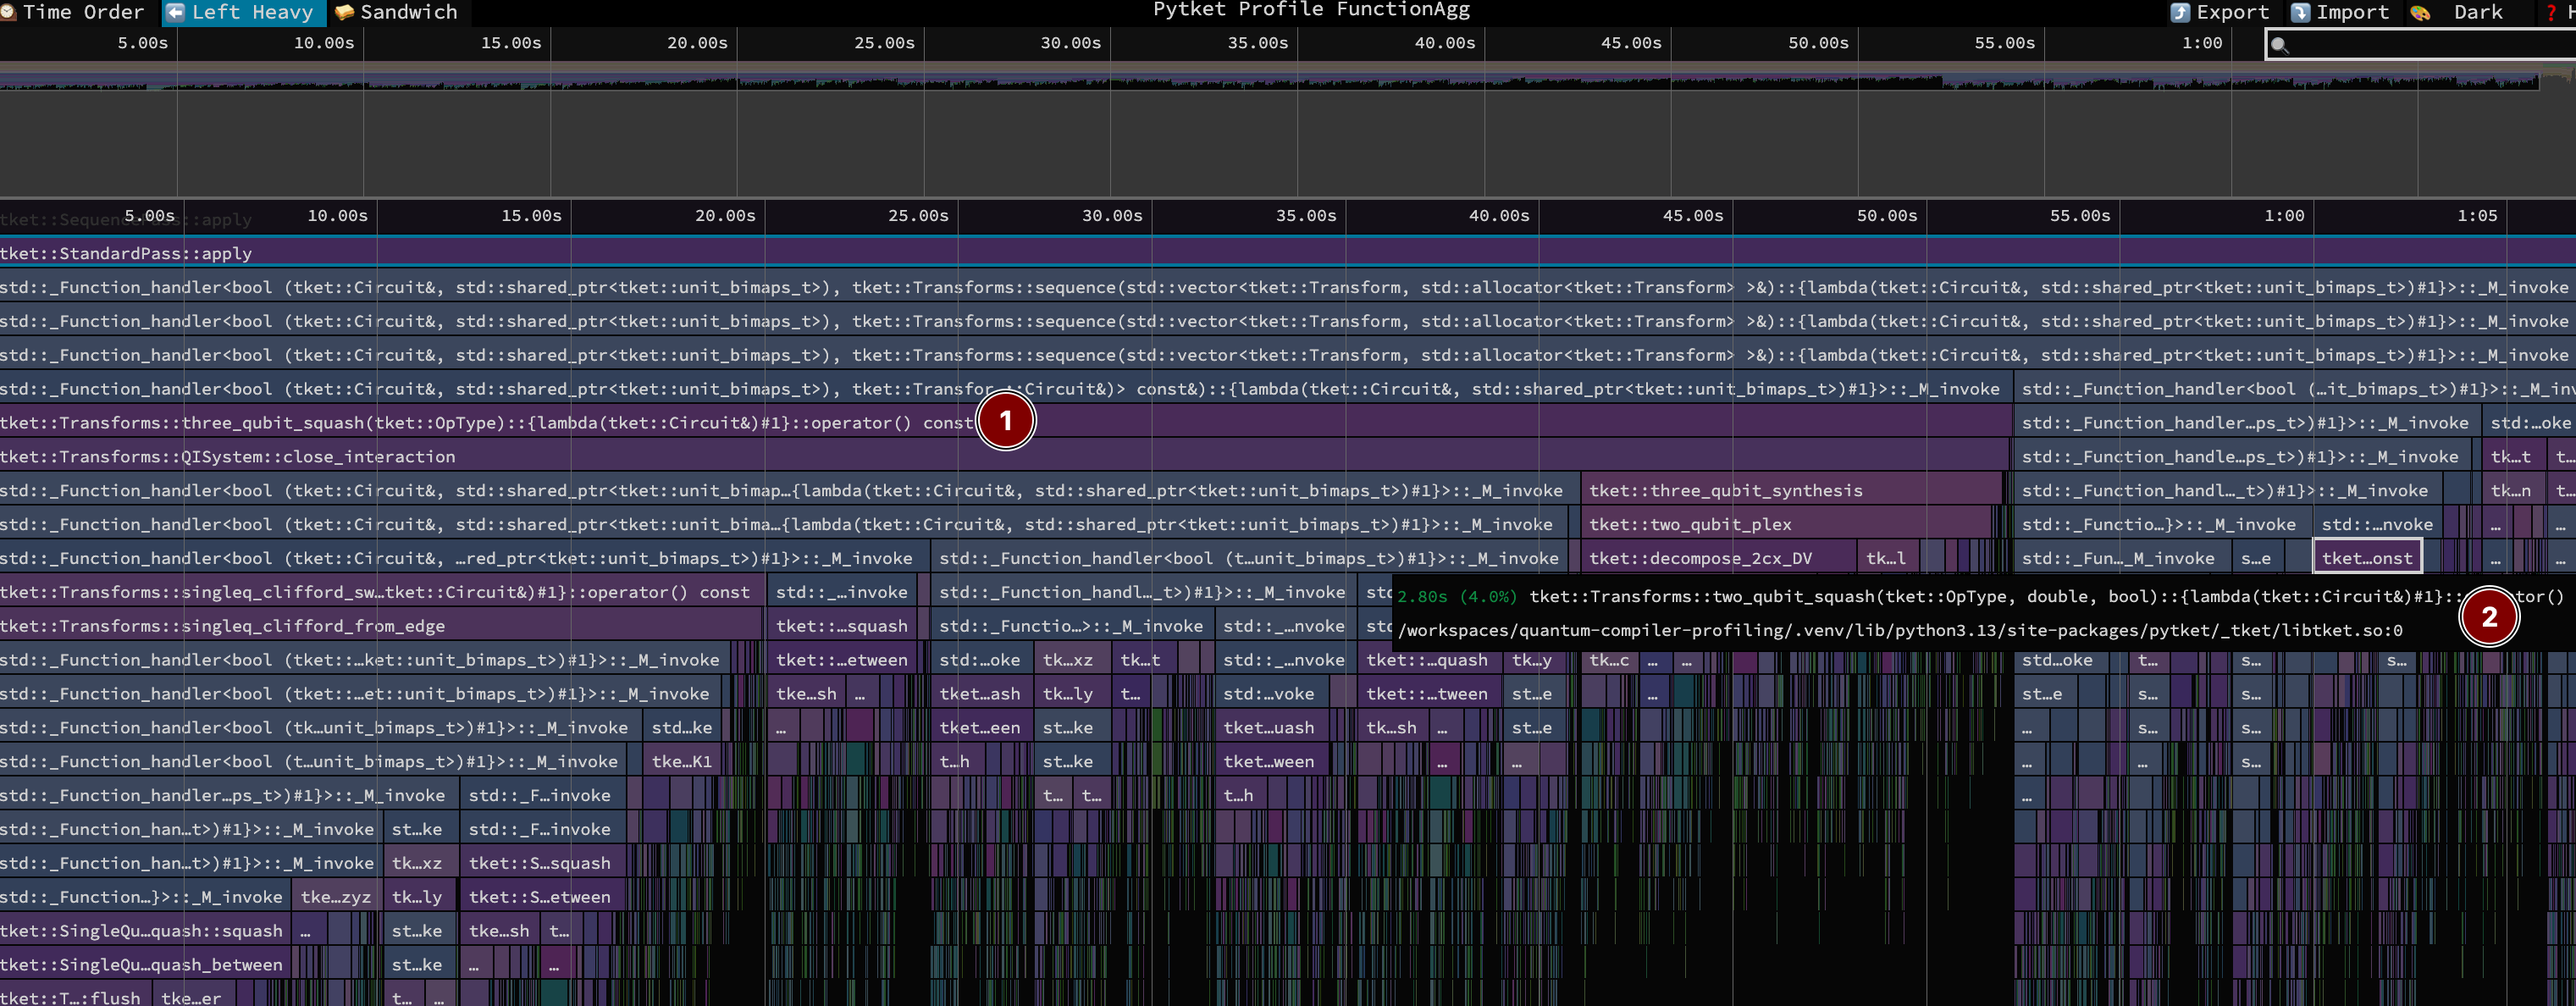2576x1006 pixels.
Task: Click the Pytket Profile FunctionAgg title
Action: point(1311,10)
